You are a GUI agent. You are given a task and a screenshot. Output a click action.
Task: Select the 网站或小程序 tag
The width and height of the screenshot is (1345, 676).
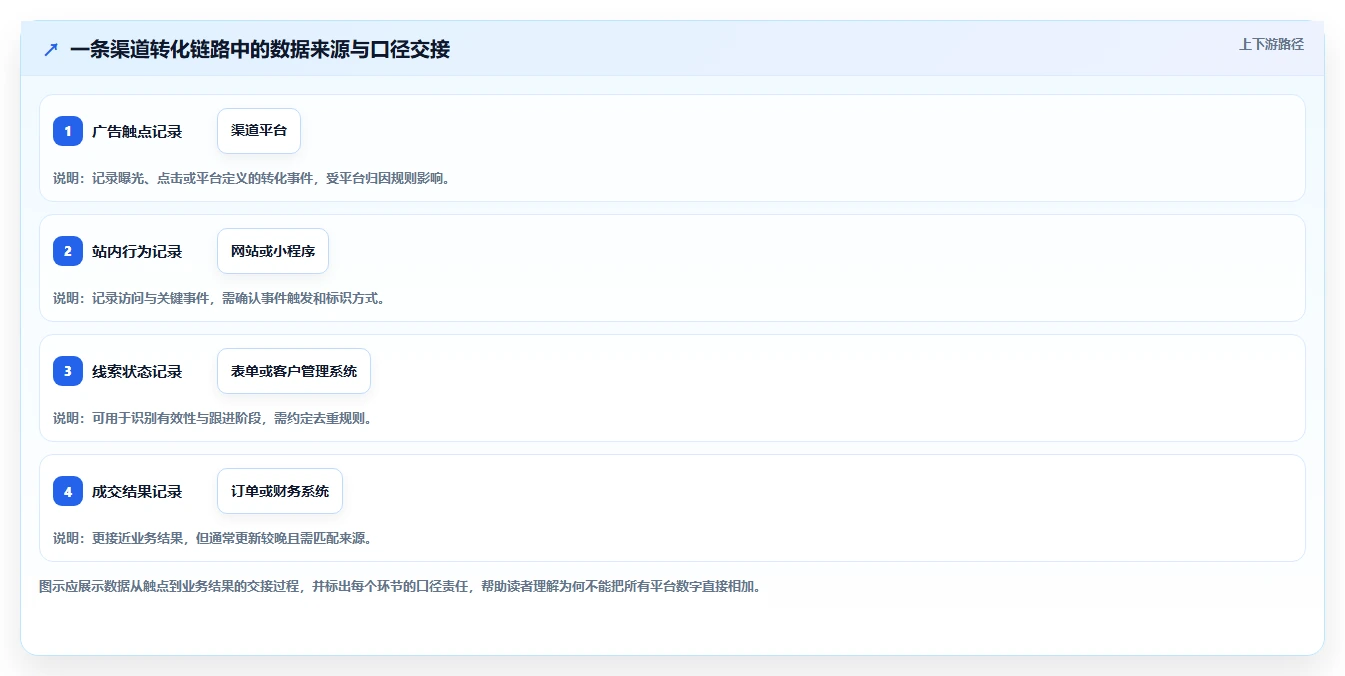[x=273, y=251]
